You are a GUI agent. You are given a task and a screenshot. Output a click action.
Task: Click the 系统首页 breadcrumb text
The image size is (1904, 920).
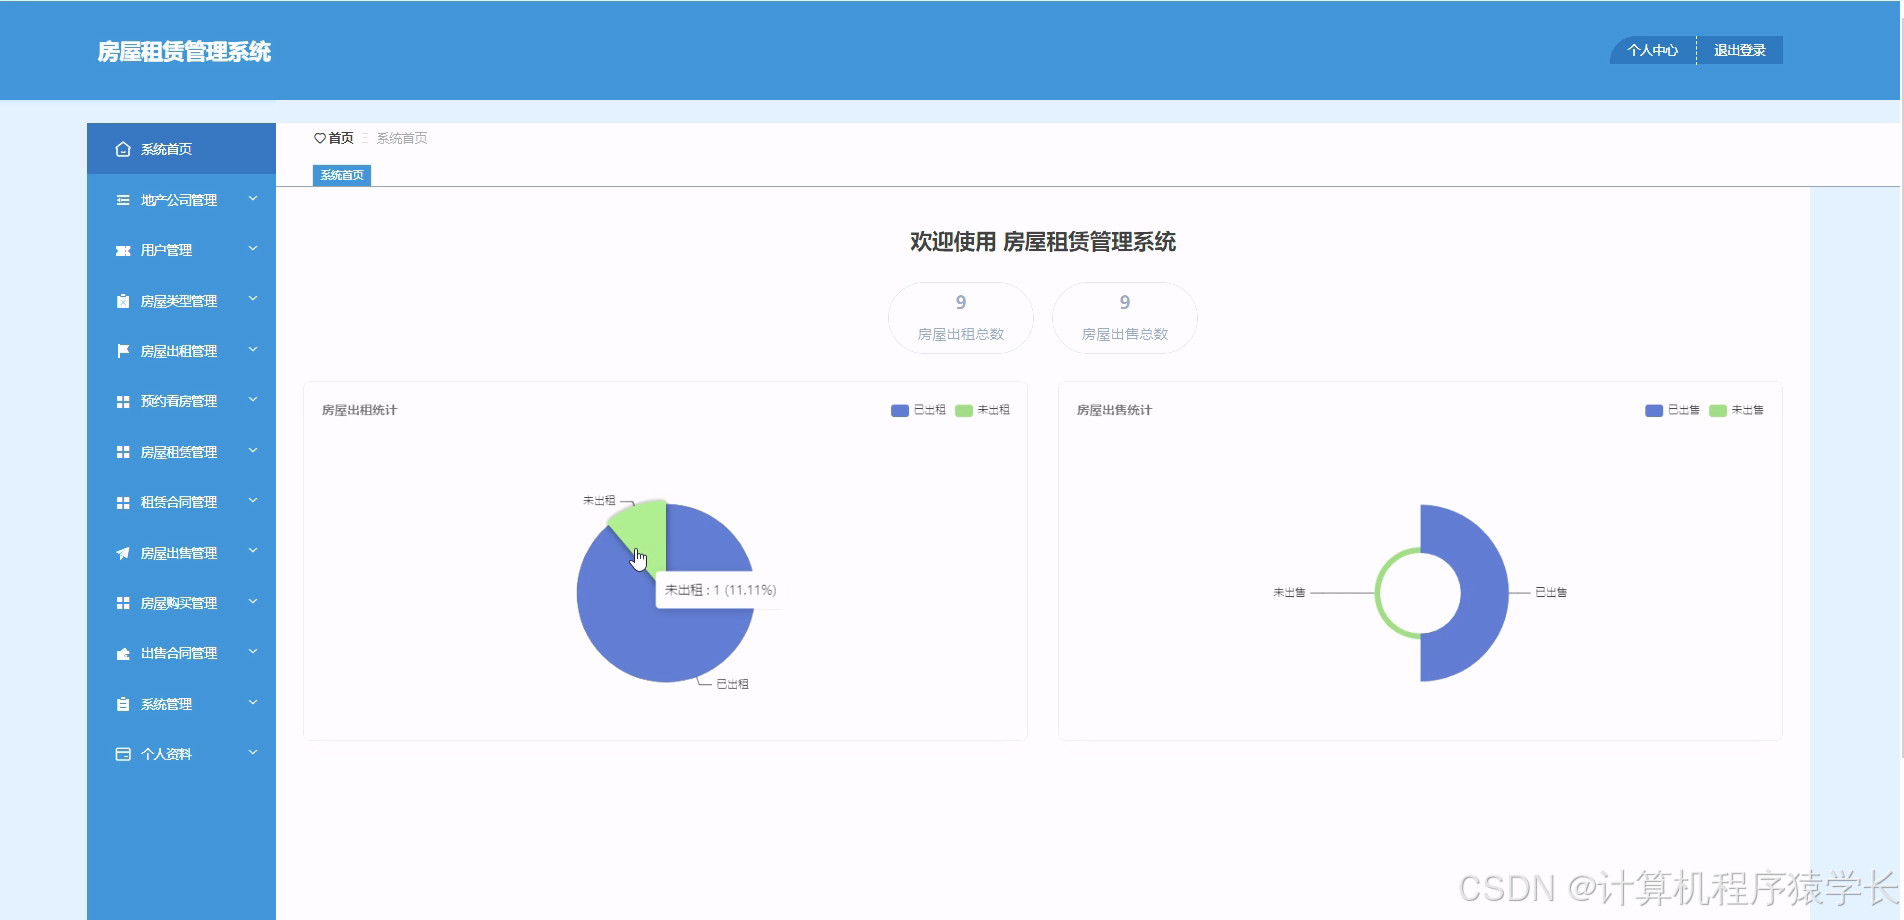click(402, 138)
